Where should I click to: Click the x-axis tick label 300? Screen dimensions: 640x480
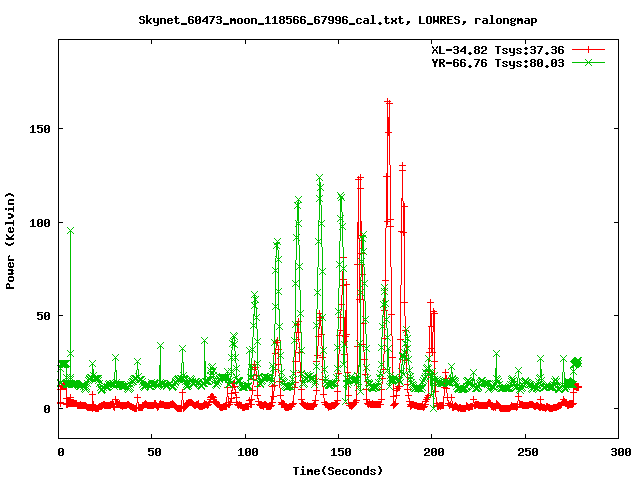[621, 452]
